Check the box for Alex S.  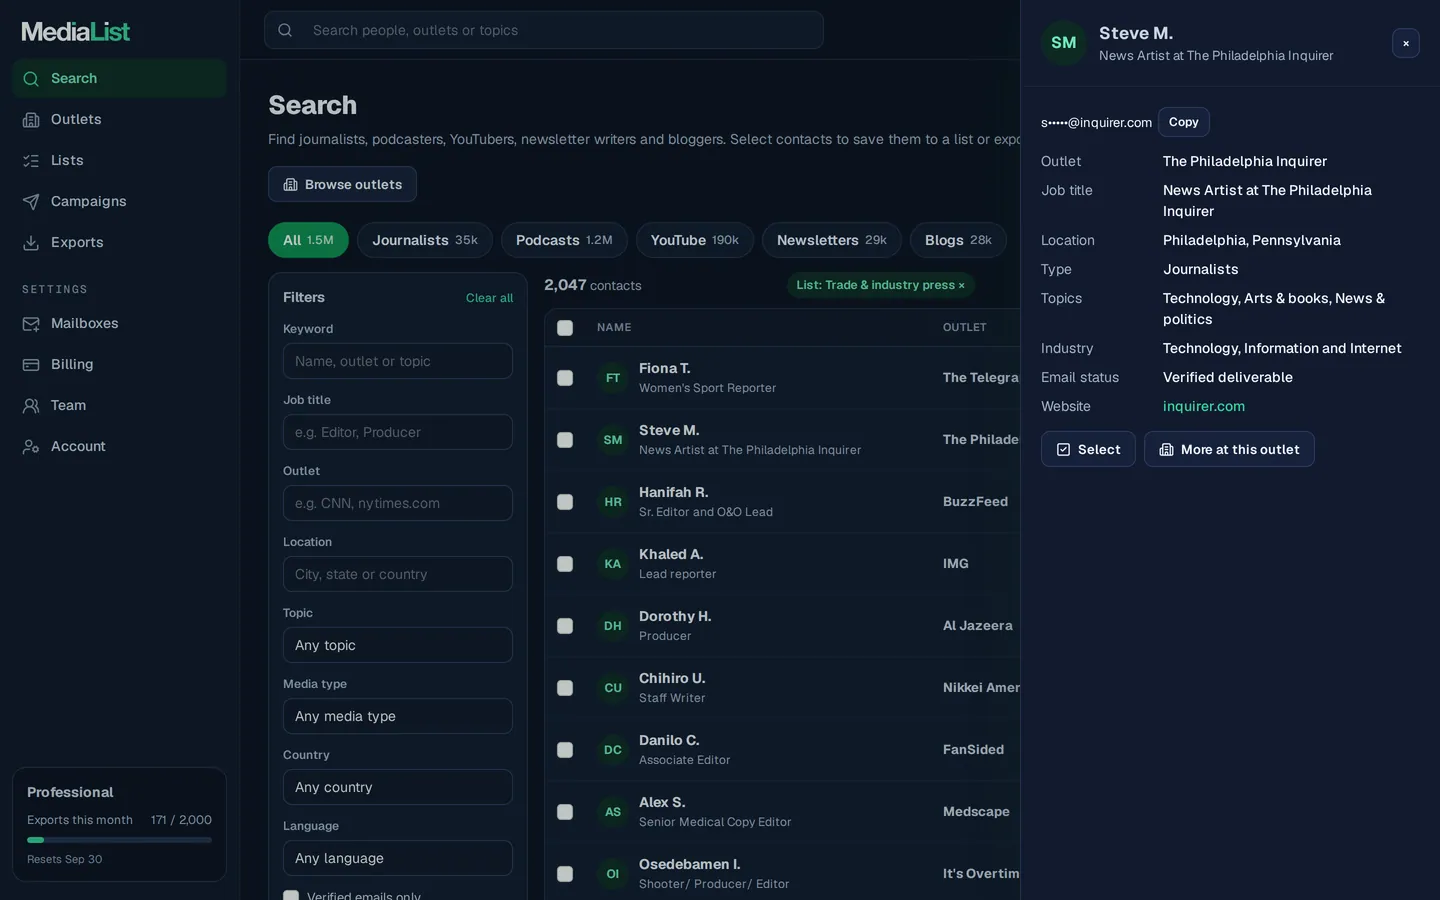pyautogui.click(x=565, y=812)
